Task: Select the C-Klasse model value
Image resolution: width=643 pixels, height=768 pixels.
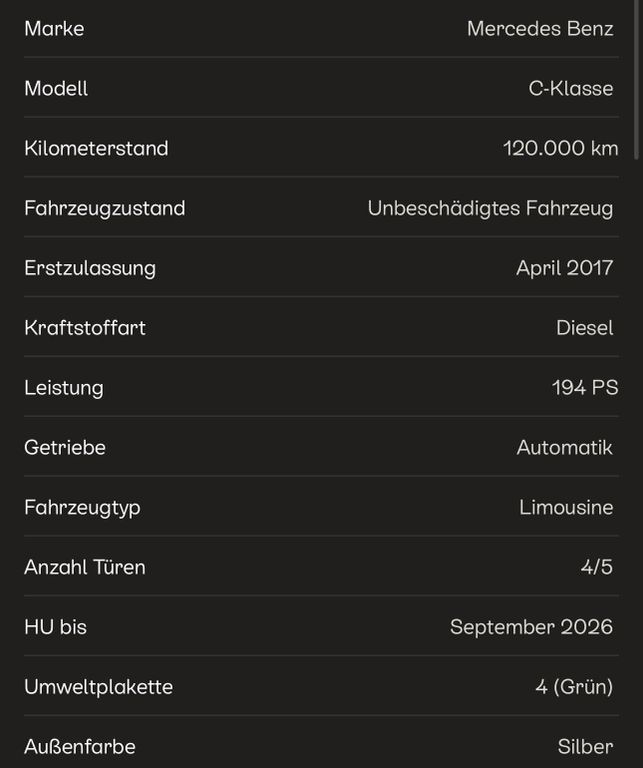Action: [570, 89]
